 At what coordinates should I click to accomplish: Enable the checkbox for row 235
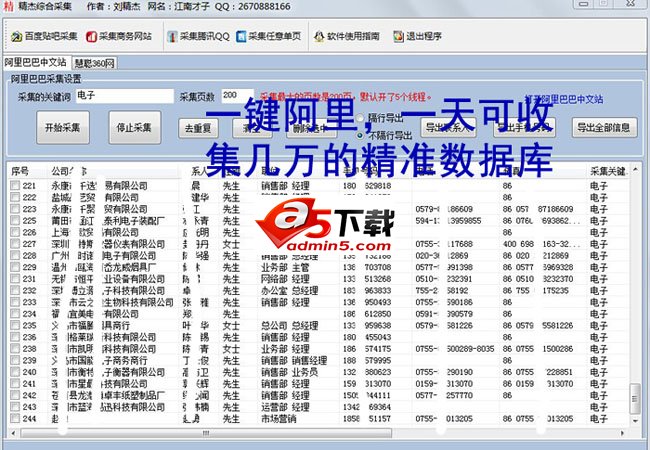15,325
